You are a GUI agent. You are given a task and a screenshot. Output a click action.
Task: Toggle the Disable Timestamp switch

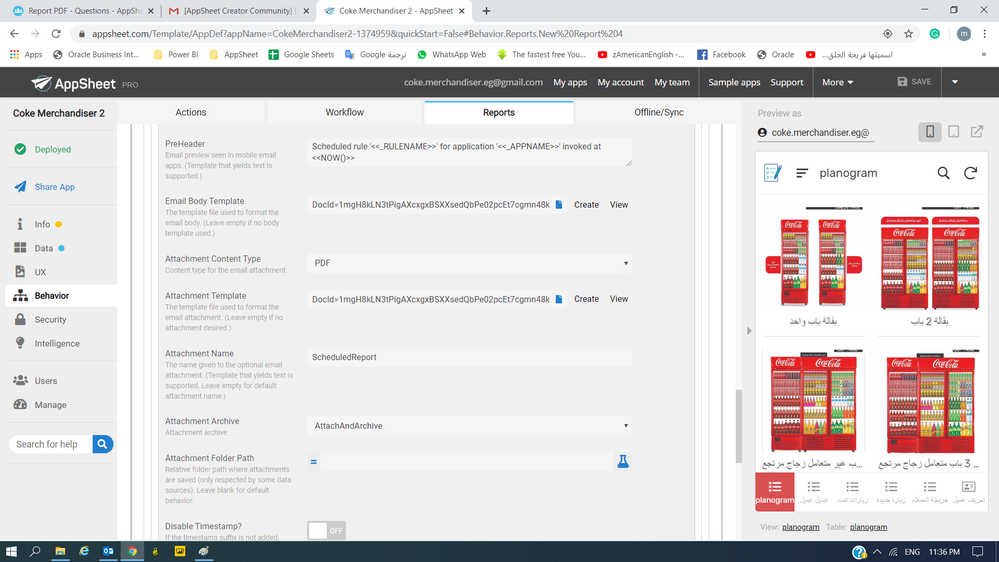(326, 530)
